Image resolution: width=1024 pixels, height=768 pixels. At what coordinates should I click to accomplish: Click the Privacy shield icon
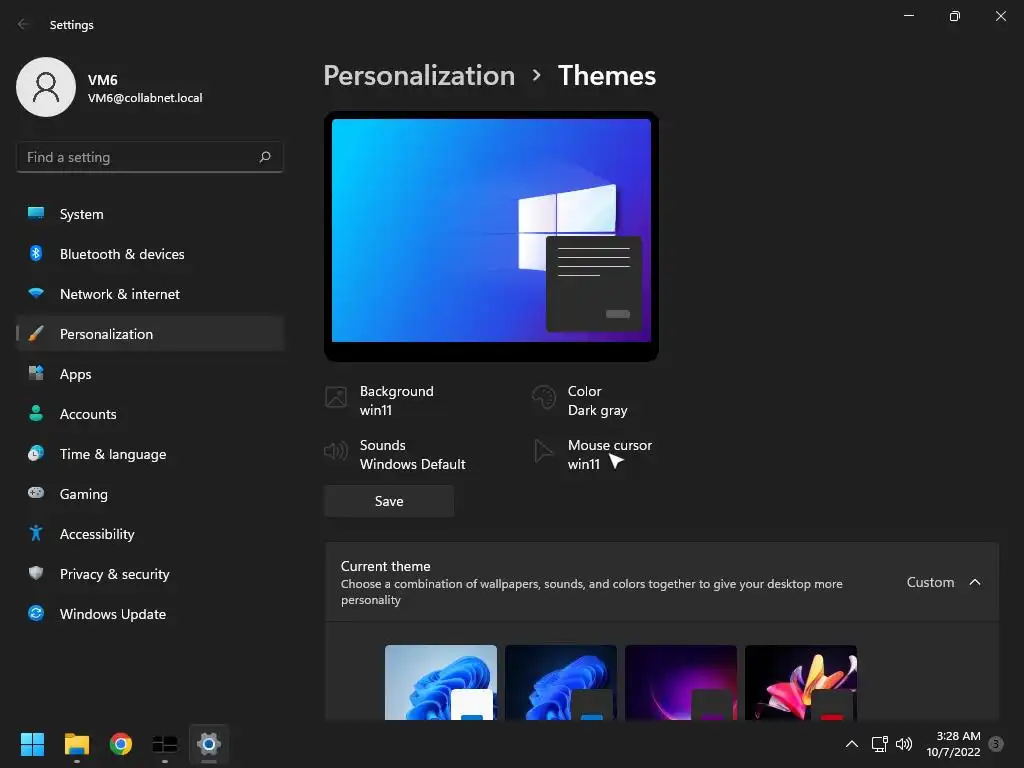tap(36, 573)
